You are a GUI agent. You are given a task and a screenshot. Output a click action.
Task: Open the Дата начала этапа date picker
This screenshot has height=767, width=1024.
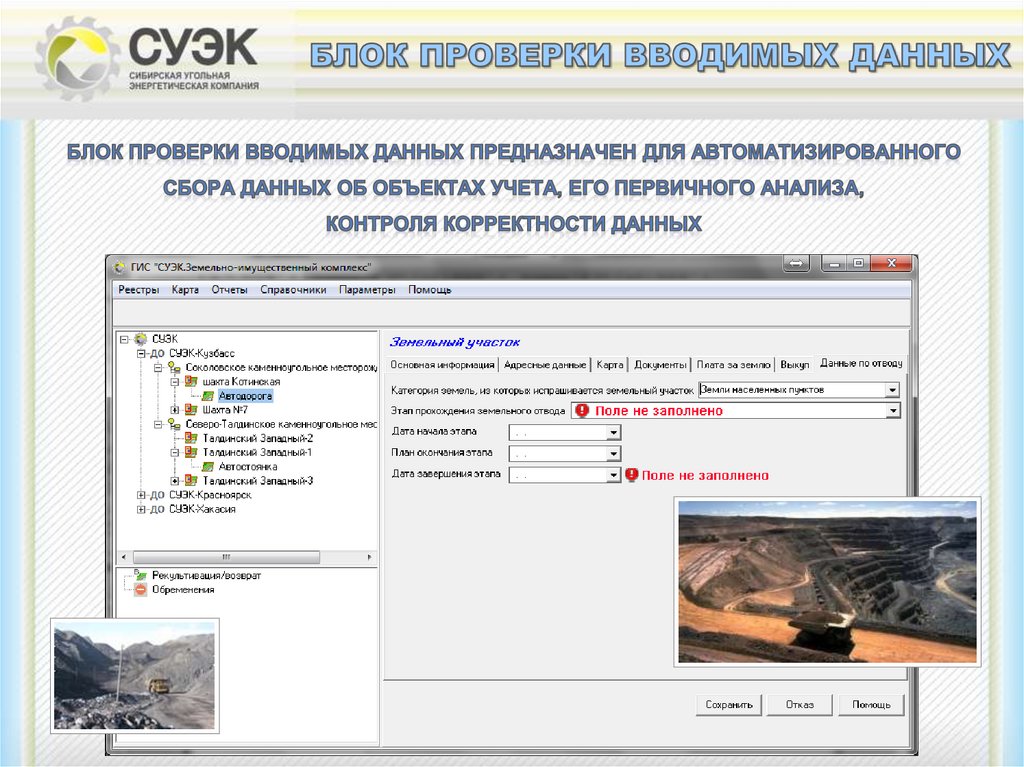point(613,432)
